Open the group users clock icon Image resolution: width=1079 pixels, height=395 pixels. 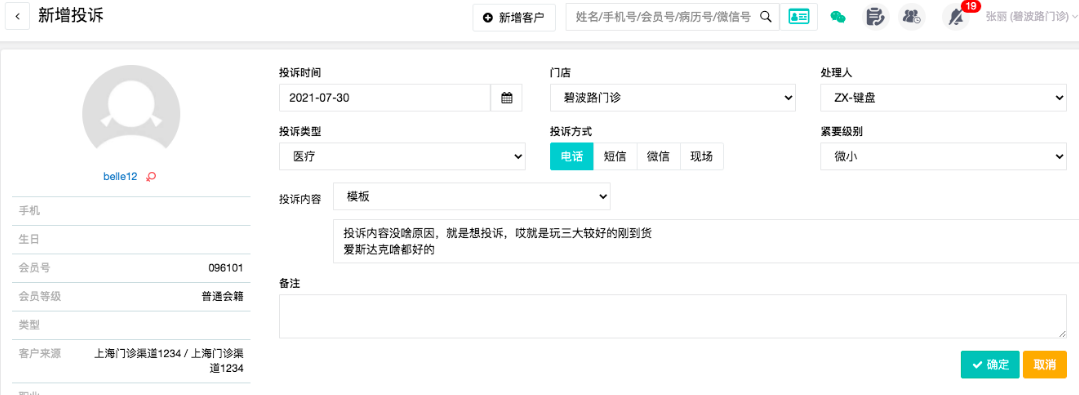coord(912,17)
